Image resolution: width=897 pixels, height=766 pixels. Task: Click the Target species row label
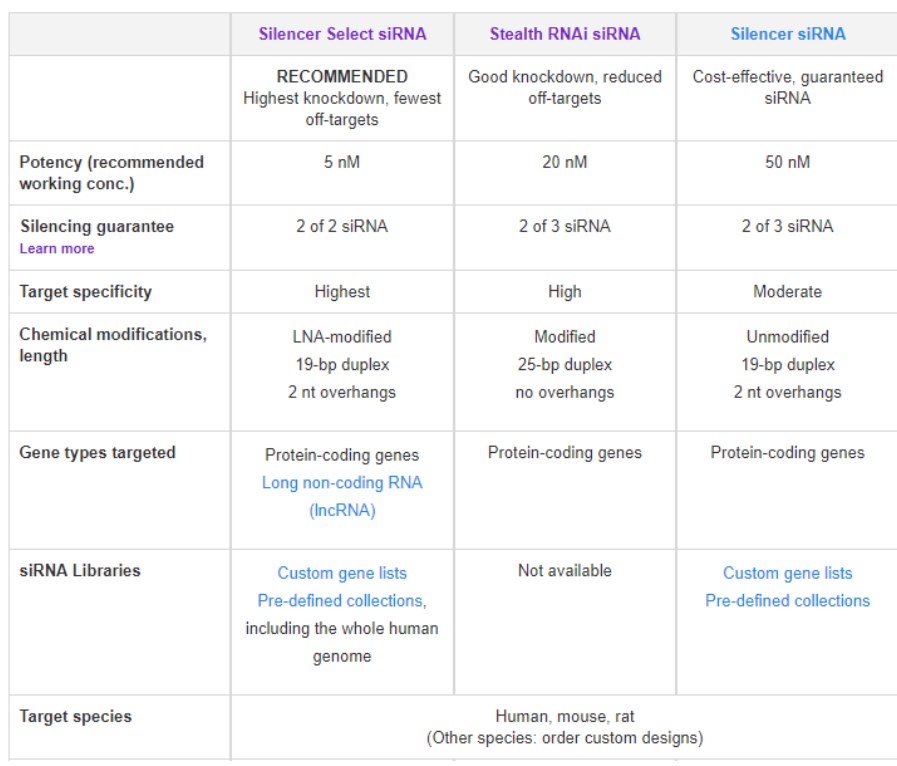(x=75, y=717)
